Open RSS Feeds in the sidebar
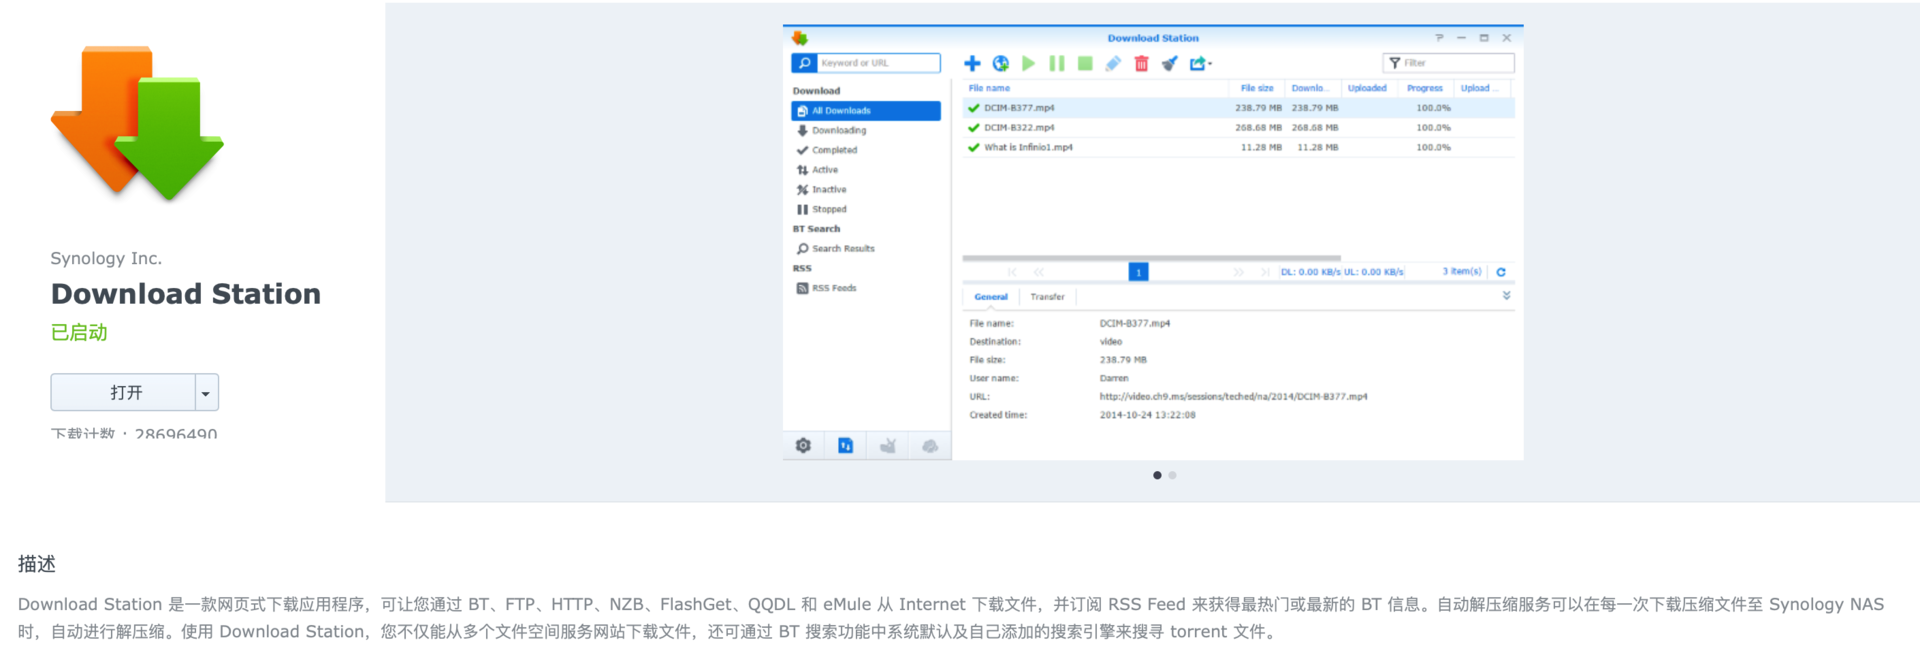This screenshot has width=1920, height=670. (866, 288)
